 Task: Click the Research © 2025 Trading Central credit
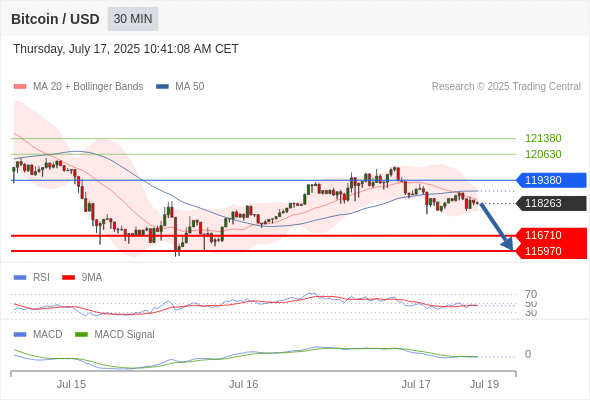[506, 87]
